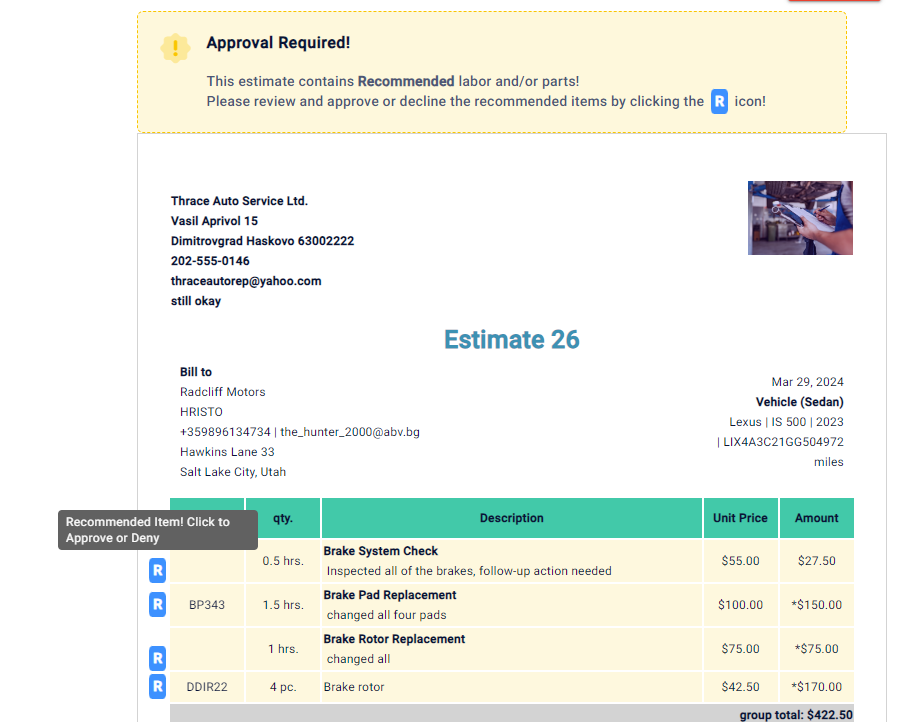This screenshot has width=917, height=722.
Task: Select the Unit Price column header
Action: [740, 518]
